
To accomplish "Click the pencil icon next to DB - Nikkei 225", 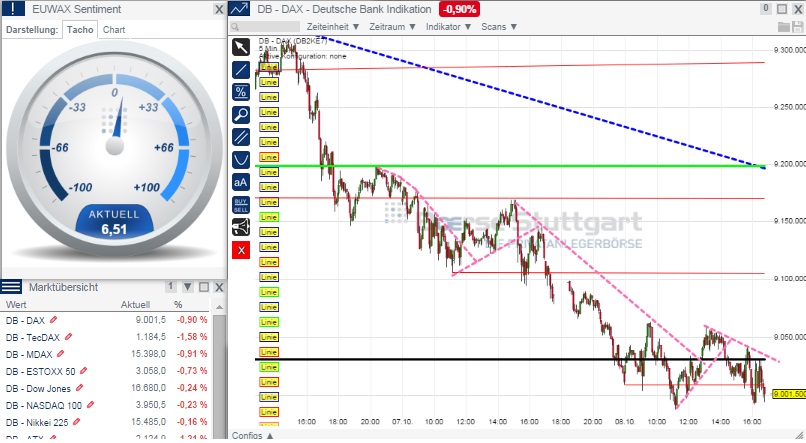I will pos(77,422).
